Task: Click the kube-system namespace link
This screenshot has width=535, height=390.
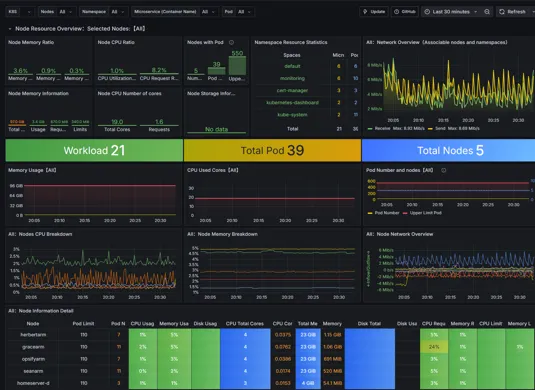Action: click(x=292, y=115)
